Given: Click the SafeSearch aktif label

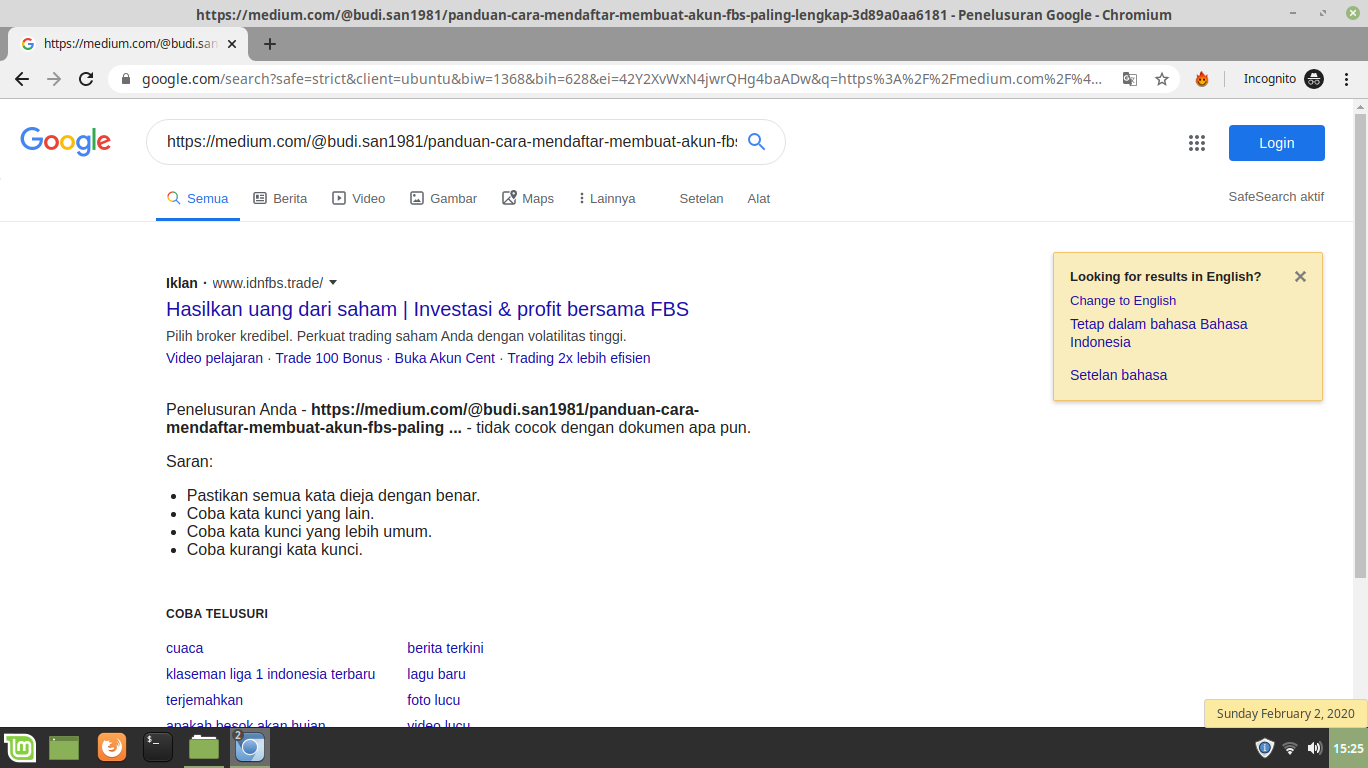Looking at the screenshot, I should [1276, 197].
